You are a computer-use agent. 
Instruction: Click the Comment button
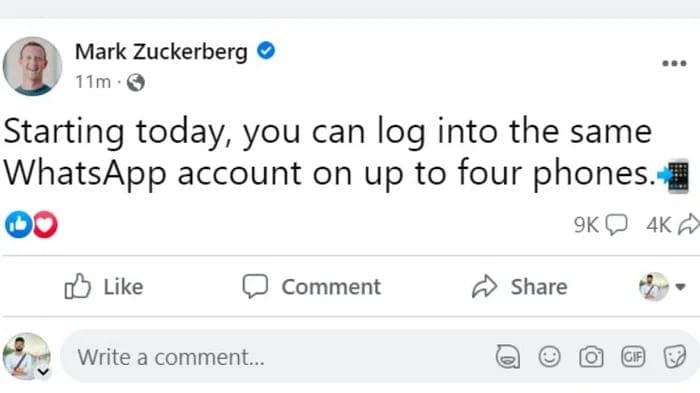click(x=311, y=286)
